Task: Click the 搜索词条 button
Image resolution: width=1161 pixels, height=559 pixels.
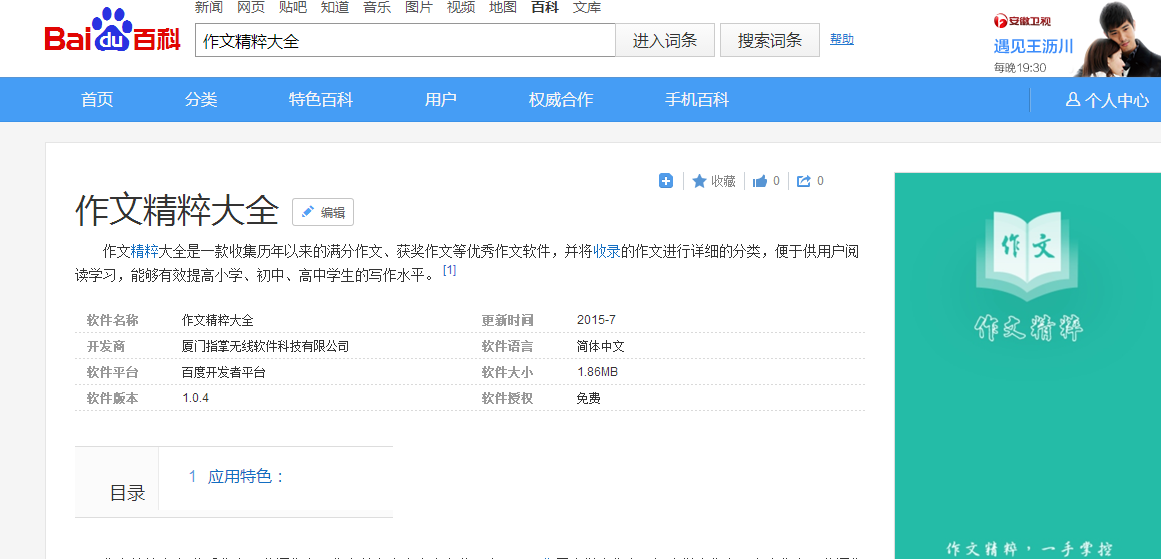Action: pos(770,40)
